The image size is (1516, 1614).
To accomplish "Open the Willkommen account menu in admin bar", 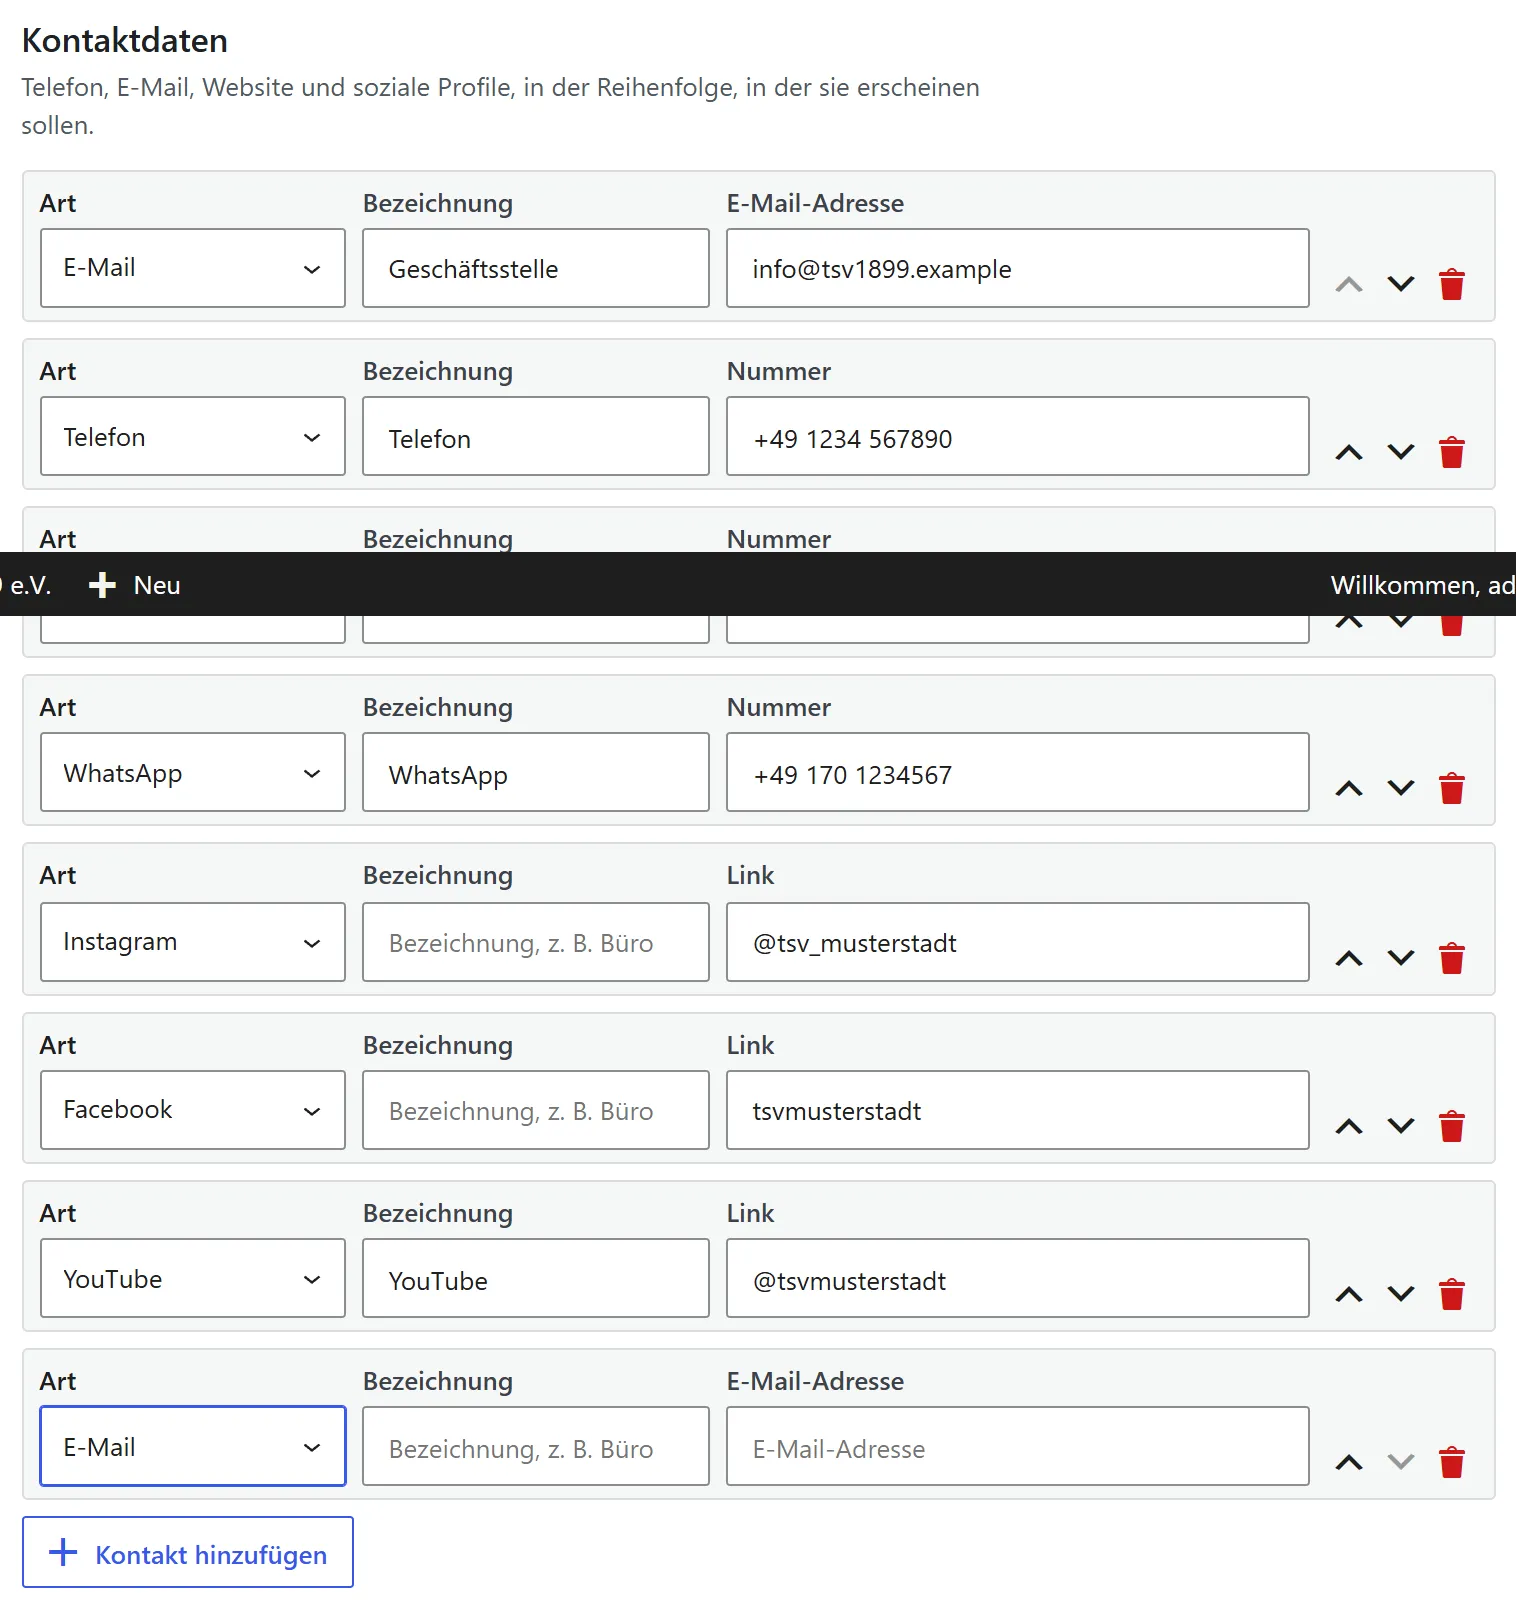I will tap(1422, 585).
